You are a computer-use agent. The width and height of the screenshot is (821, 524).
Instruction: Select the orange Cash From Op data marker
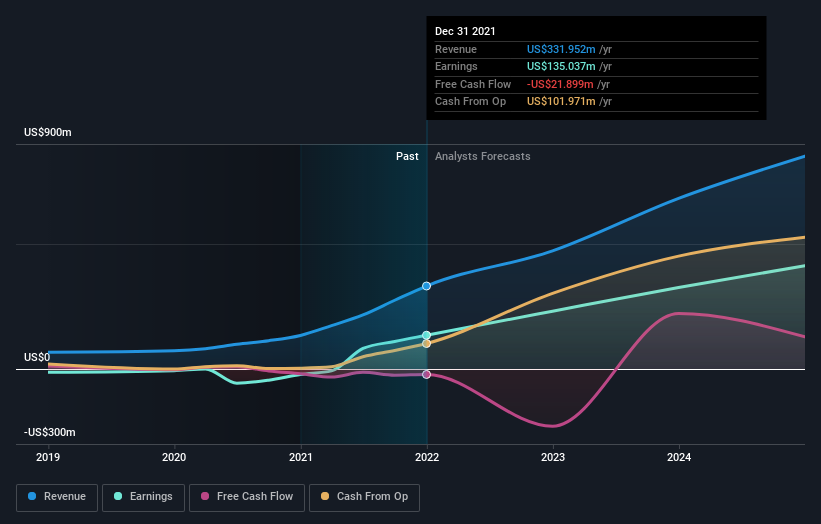coord(427,344)
